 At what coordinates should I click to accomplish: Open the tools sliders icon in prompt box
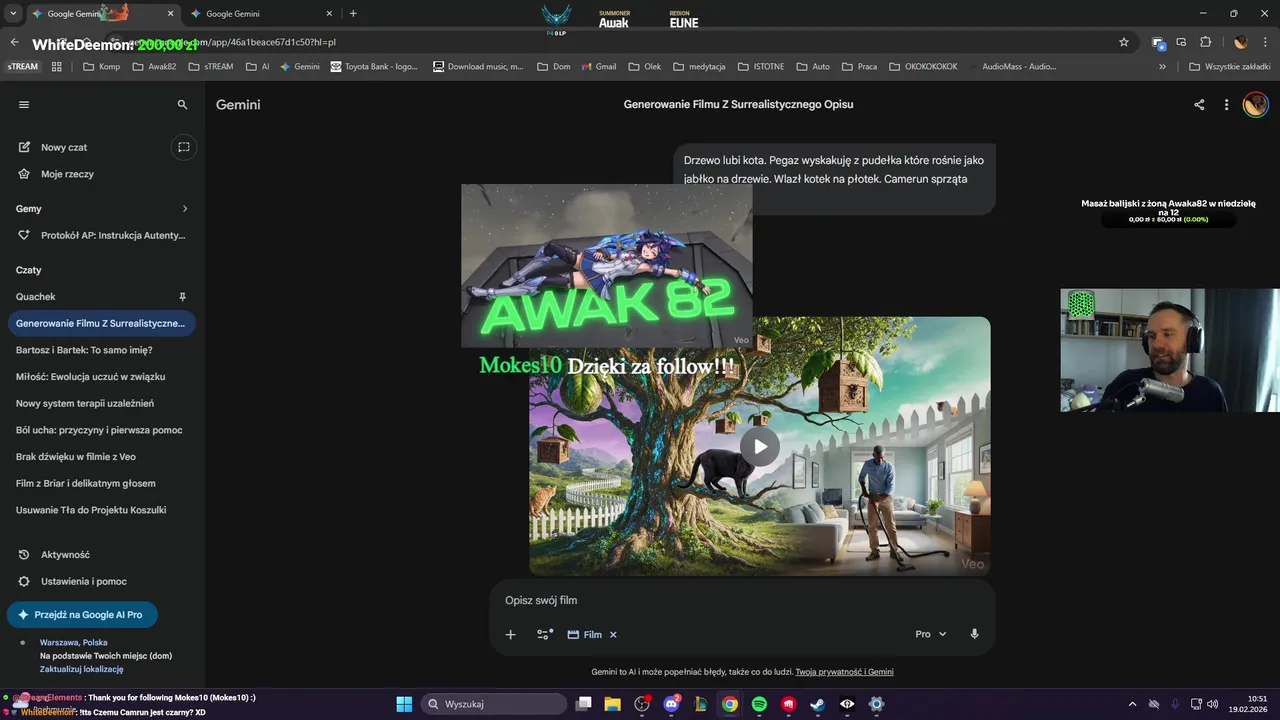544,634
